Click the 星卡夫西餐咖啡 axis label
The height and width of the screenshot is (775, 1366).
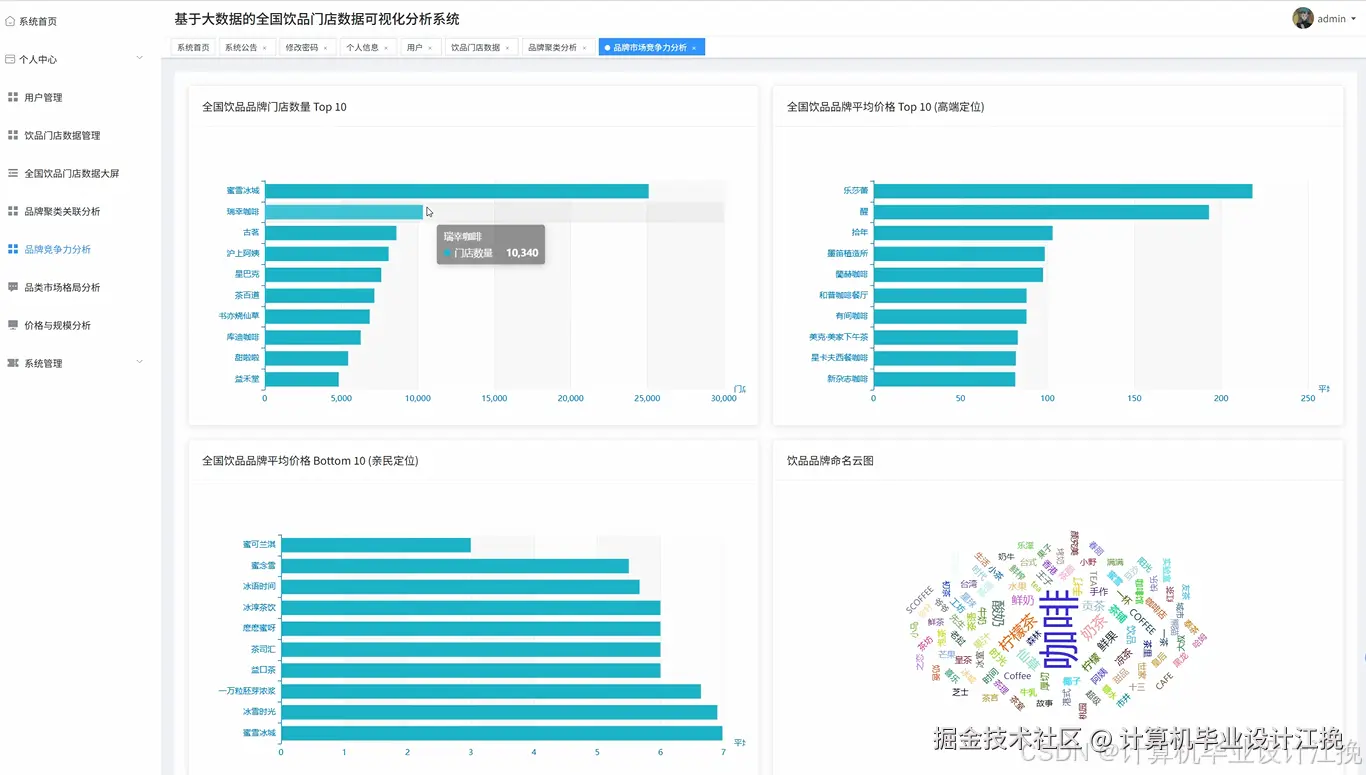(x=840, y=358)
